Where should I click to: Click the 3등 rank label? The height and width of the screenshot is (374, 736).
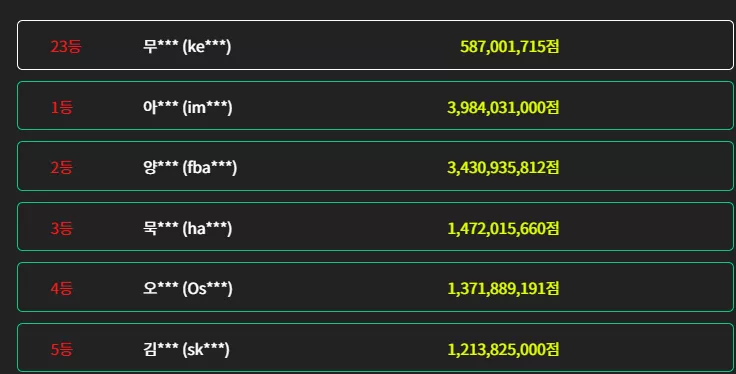tap(61, 229)
